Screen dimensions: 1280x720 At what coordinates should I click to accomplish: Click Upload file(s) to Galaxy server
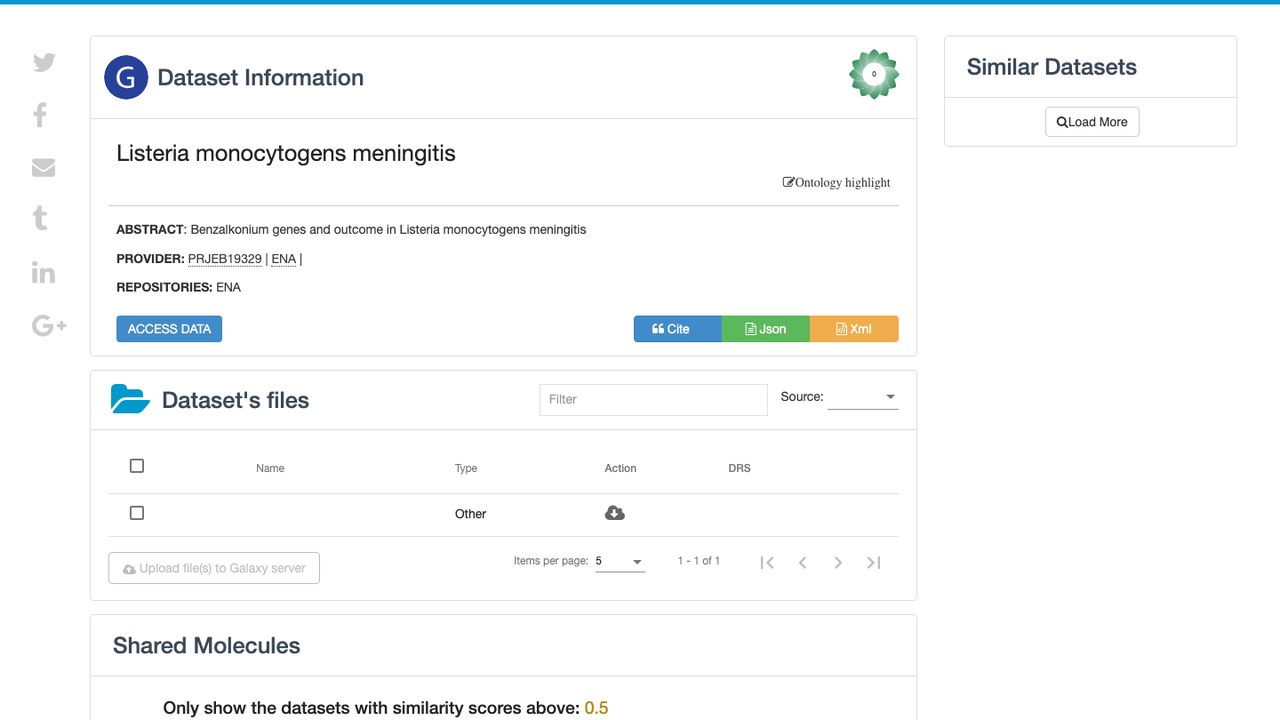click(214, 568)
